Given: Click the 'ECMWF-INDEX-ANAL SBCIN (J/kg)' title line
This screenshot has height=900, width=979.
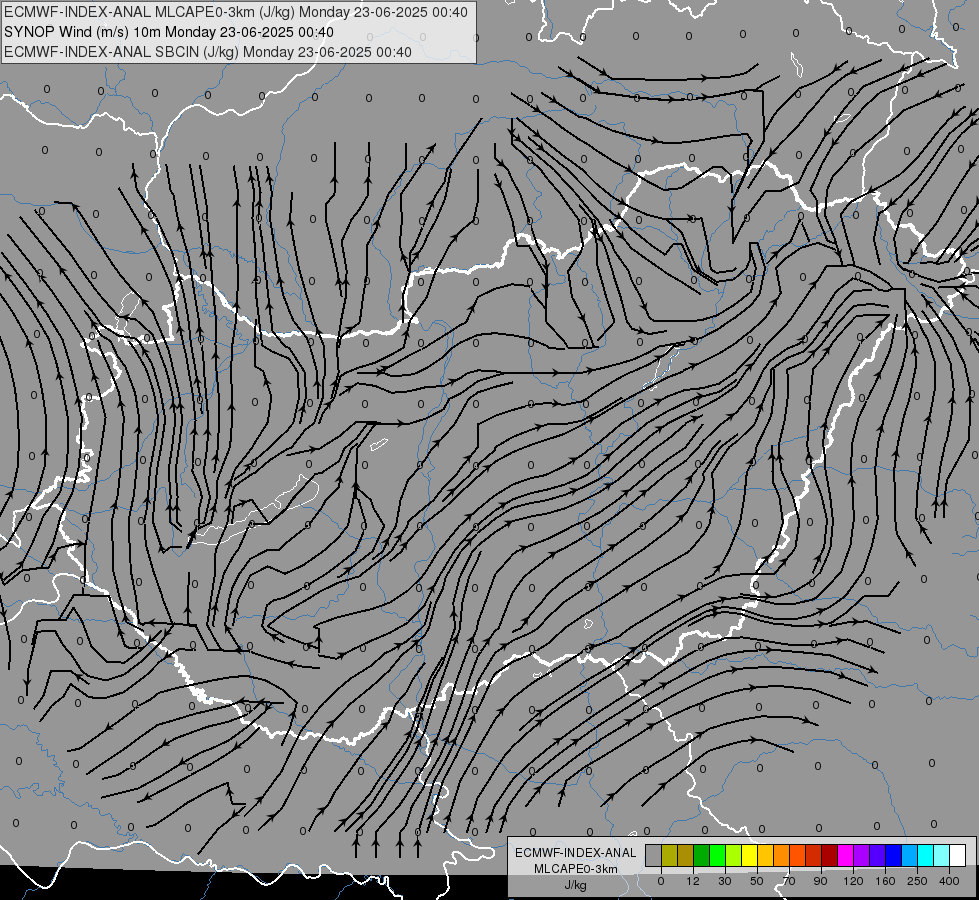Looking at the screenshot, I should pos(208,52).
